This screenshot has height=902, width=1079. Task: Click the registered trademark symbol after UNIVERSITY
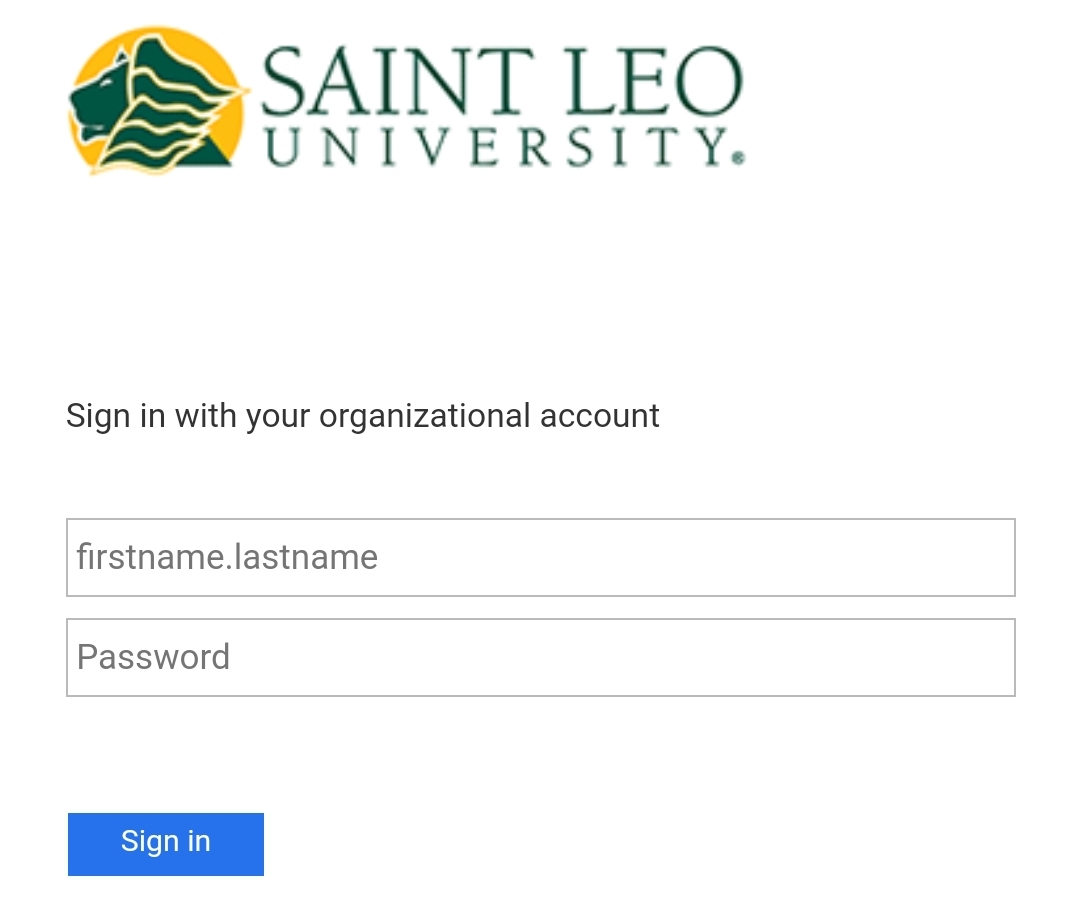coord(738,158)
